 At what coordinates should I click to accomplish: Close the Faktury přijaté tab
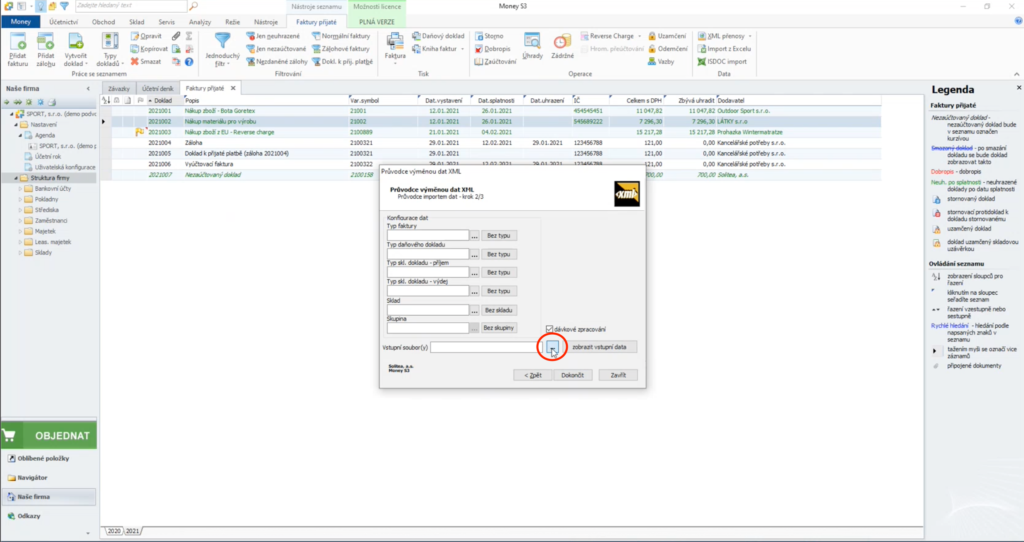click(233, 88)
